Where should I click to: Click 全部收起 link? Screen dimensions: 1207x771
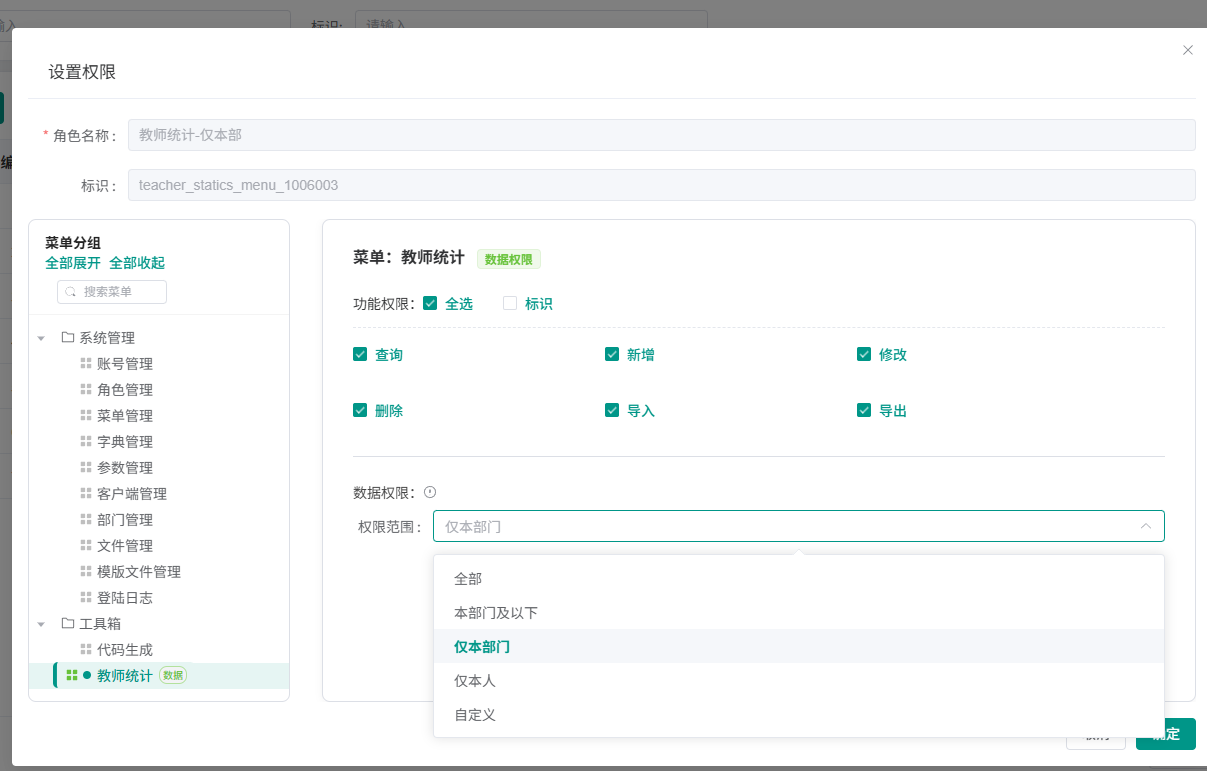[137, 263]
